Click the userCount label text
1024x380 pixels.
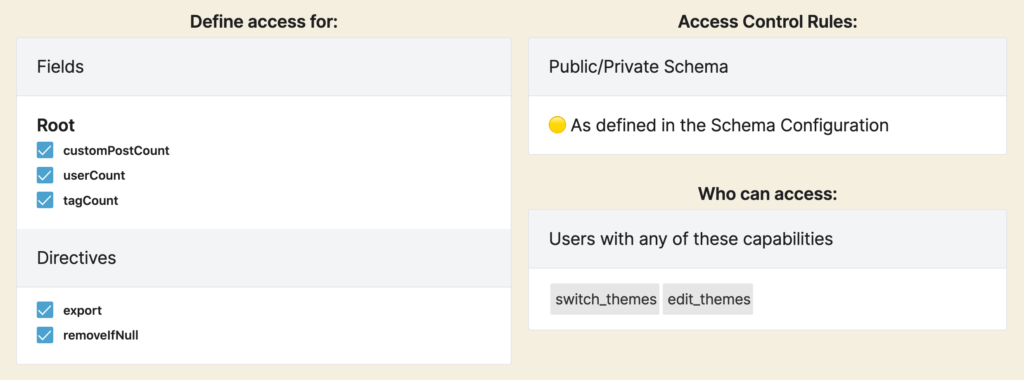click(x=94, y=175)
